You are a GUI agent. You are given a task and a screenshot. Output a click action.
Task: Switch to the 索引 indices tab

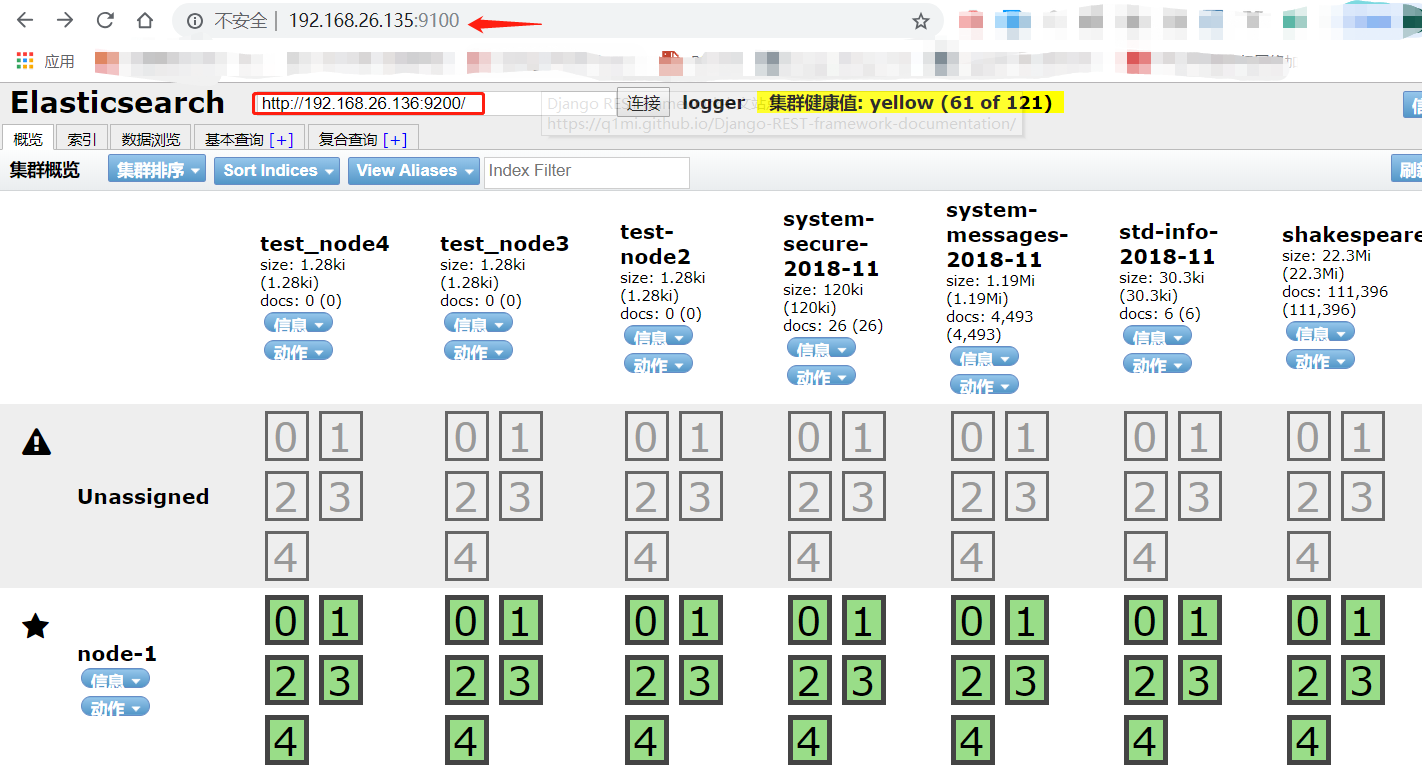pyautogui.click(x=82, y=139)
